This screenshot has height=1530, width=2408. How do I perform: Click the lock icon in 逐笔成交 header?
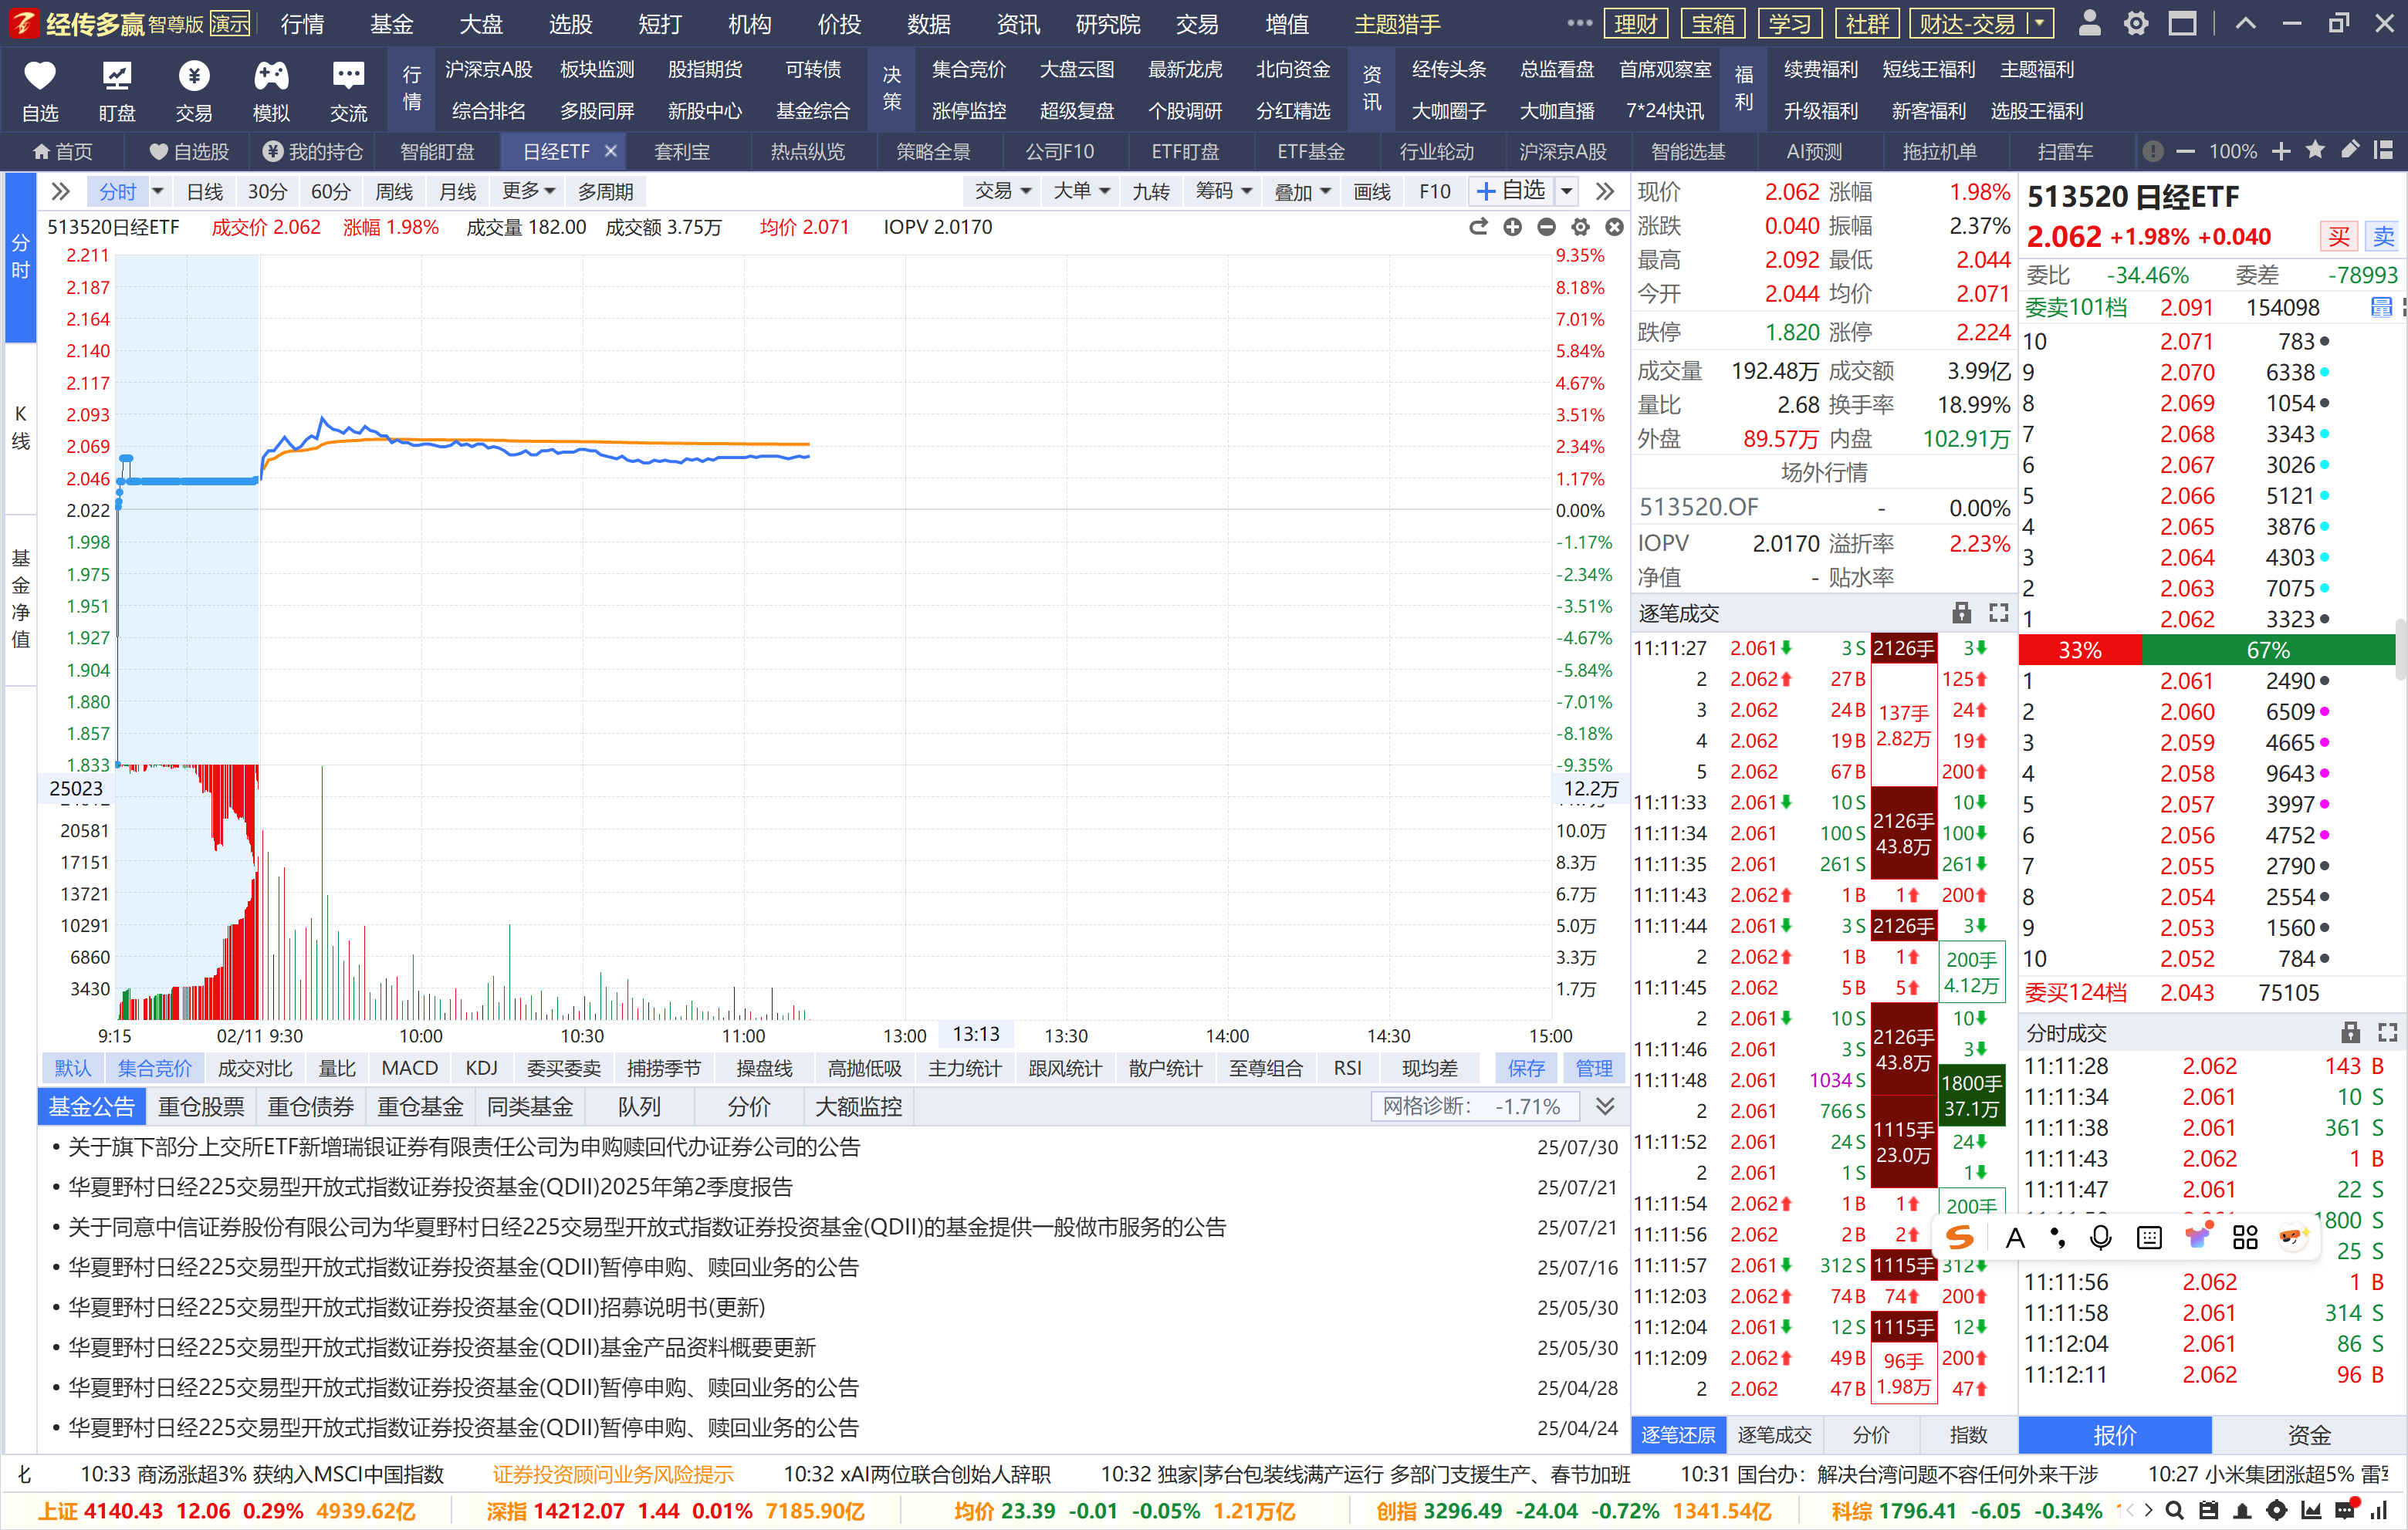pyautogui.click(x=1961, y=613)
